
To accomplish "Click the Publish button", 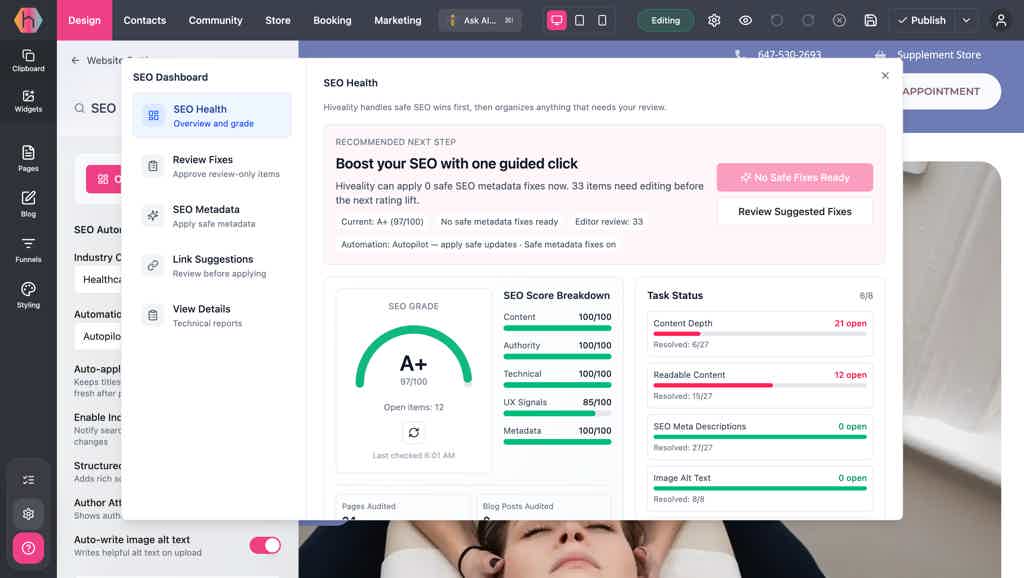I will click(x=921, y=20).
